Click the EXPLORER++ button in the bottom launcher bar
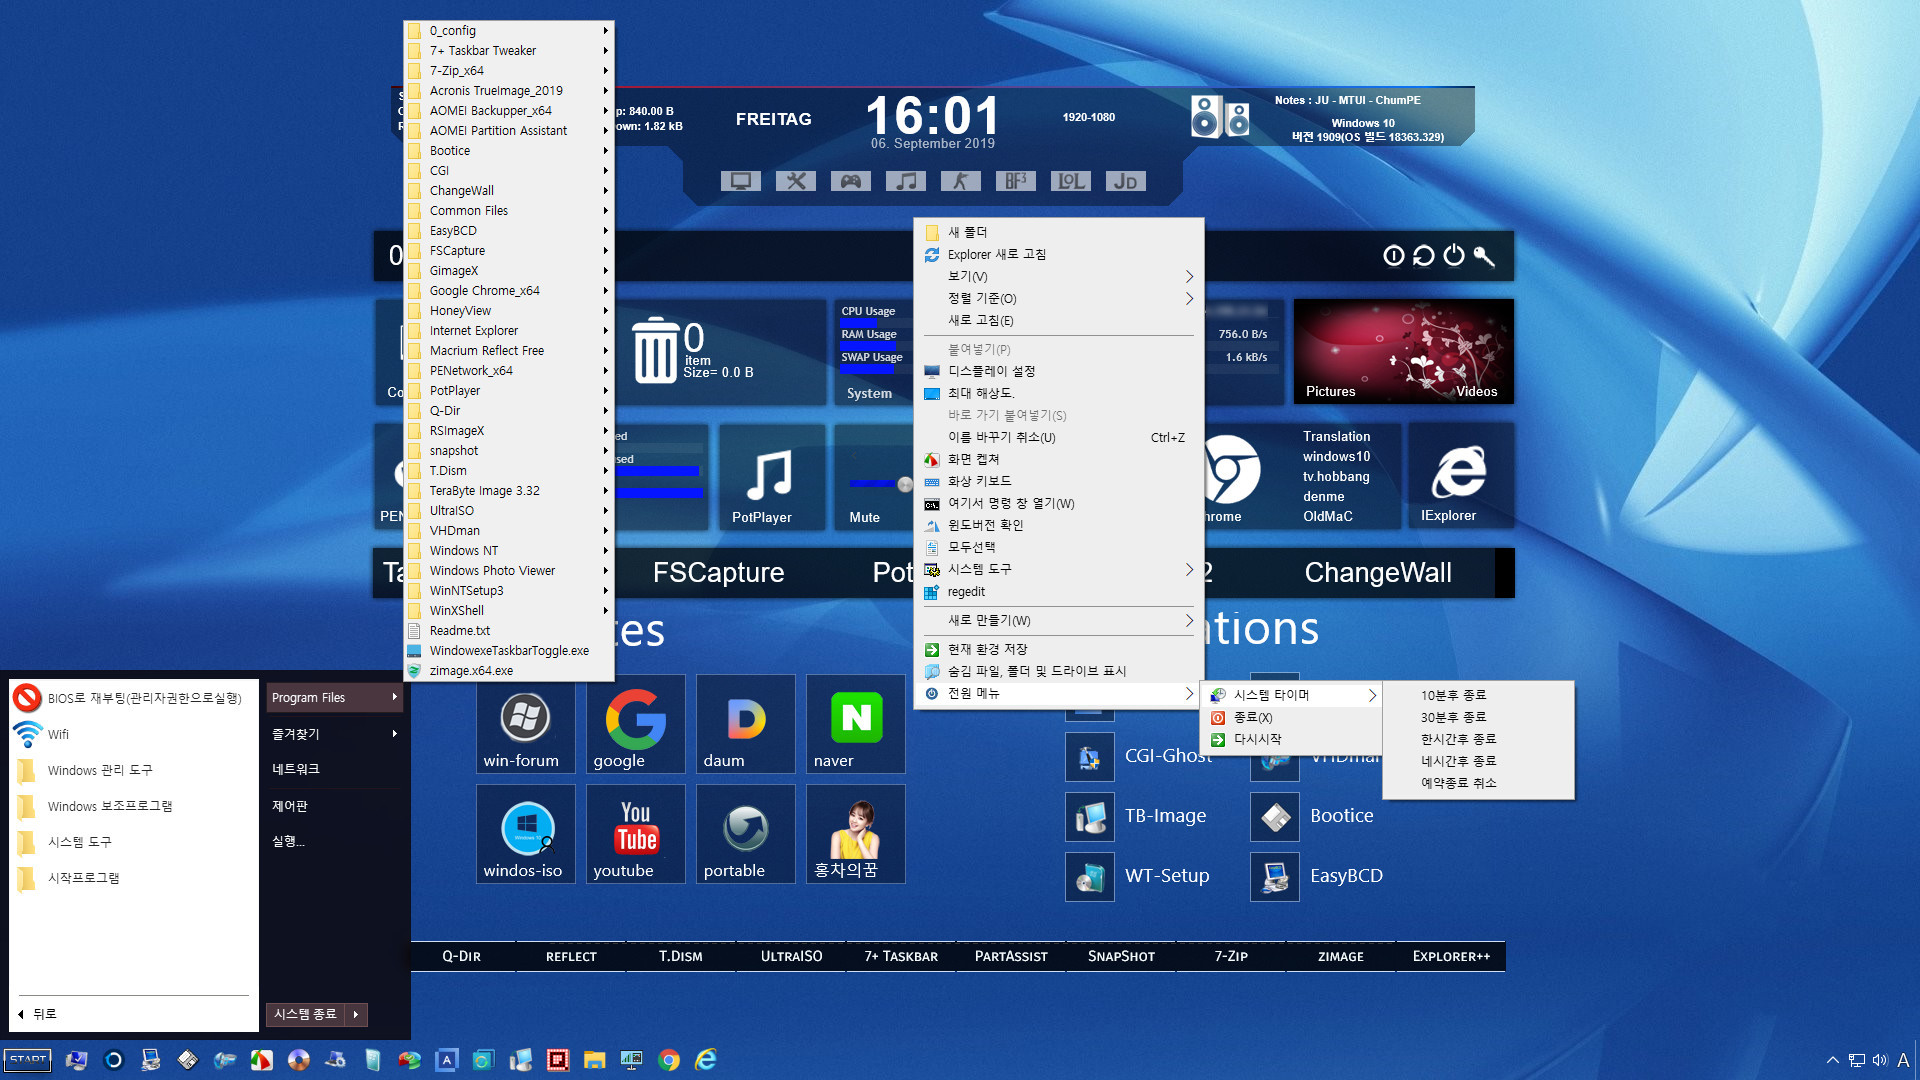This screenshot has height=1080, width=1920. point(1451,957)
